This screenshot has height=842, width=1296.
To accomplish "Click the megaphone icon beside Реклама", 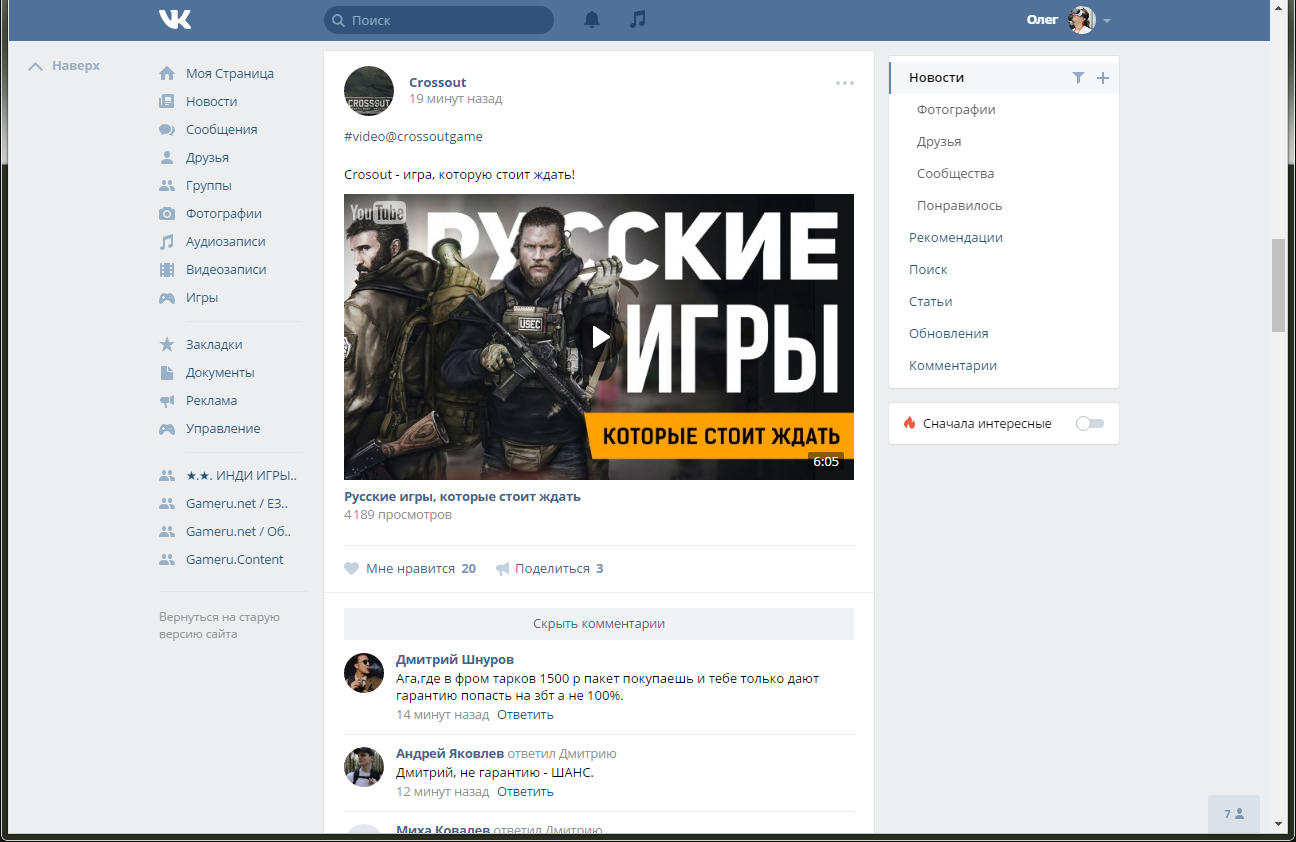I will 167,400.
